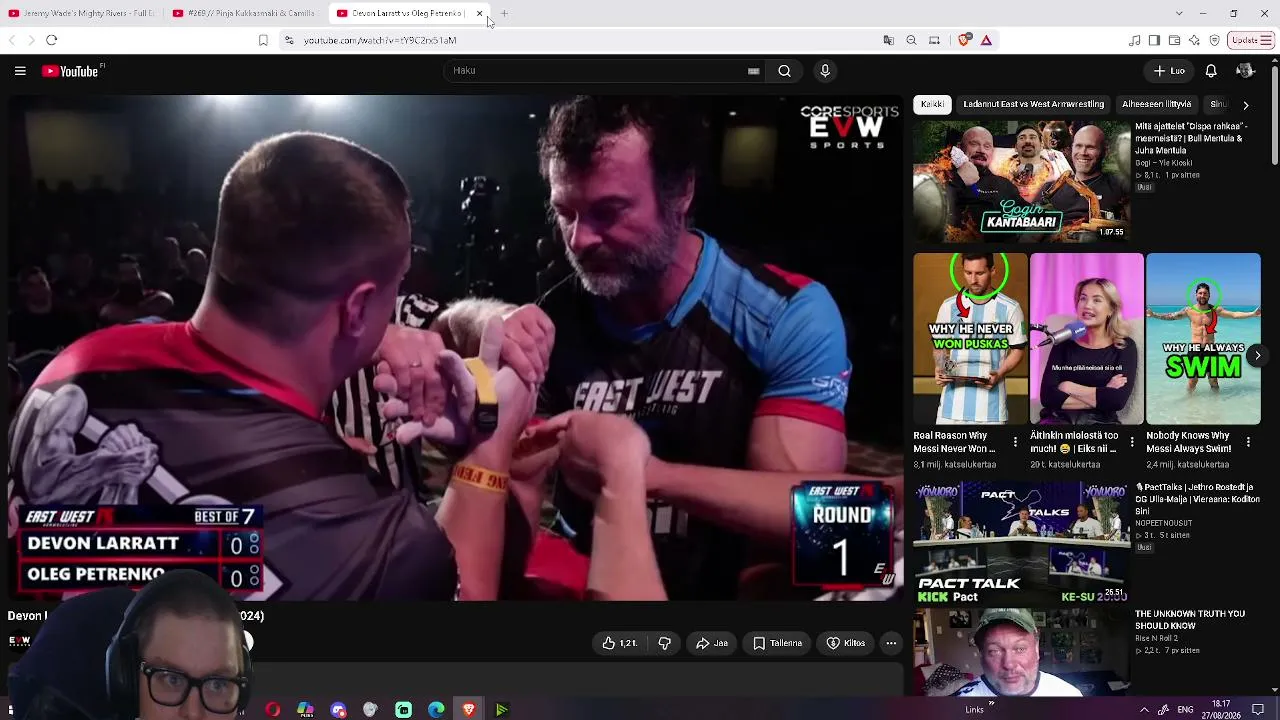Click the Jaa share button
1280x720 pixels.
(x=712, y=643)
